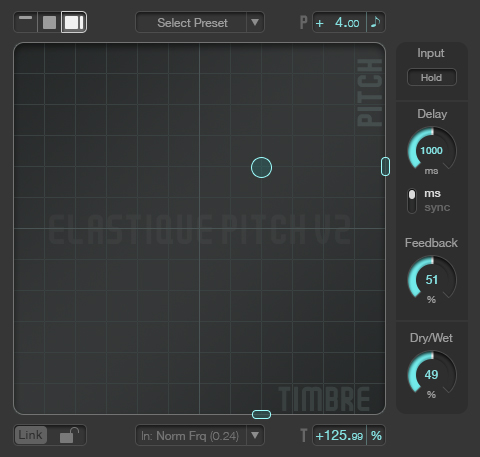Select the full view with side panel icon

74,22
